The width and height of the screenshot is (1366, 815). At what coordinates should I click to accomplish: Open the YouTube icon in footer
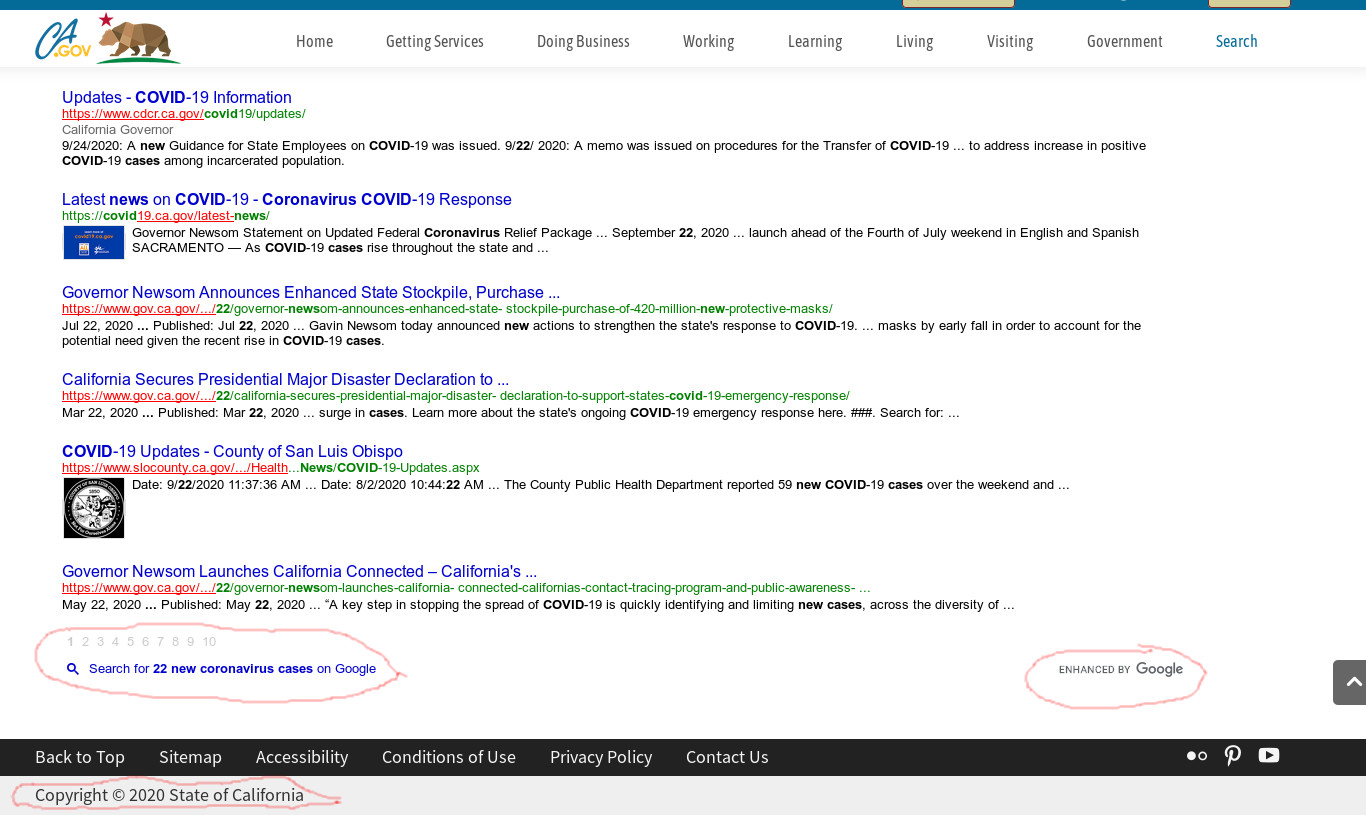click(1269, 755)
